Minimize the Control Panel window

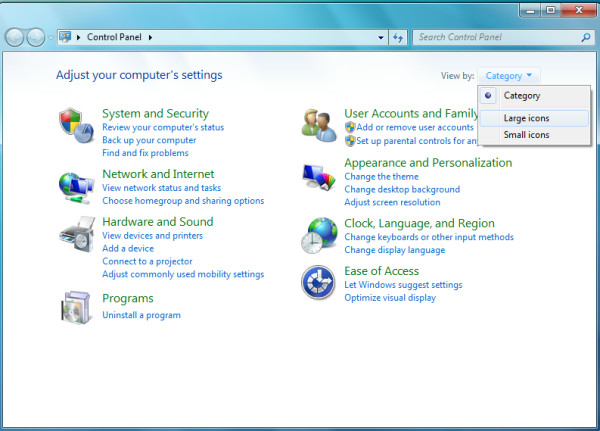pos(530,10)
